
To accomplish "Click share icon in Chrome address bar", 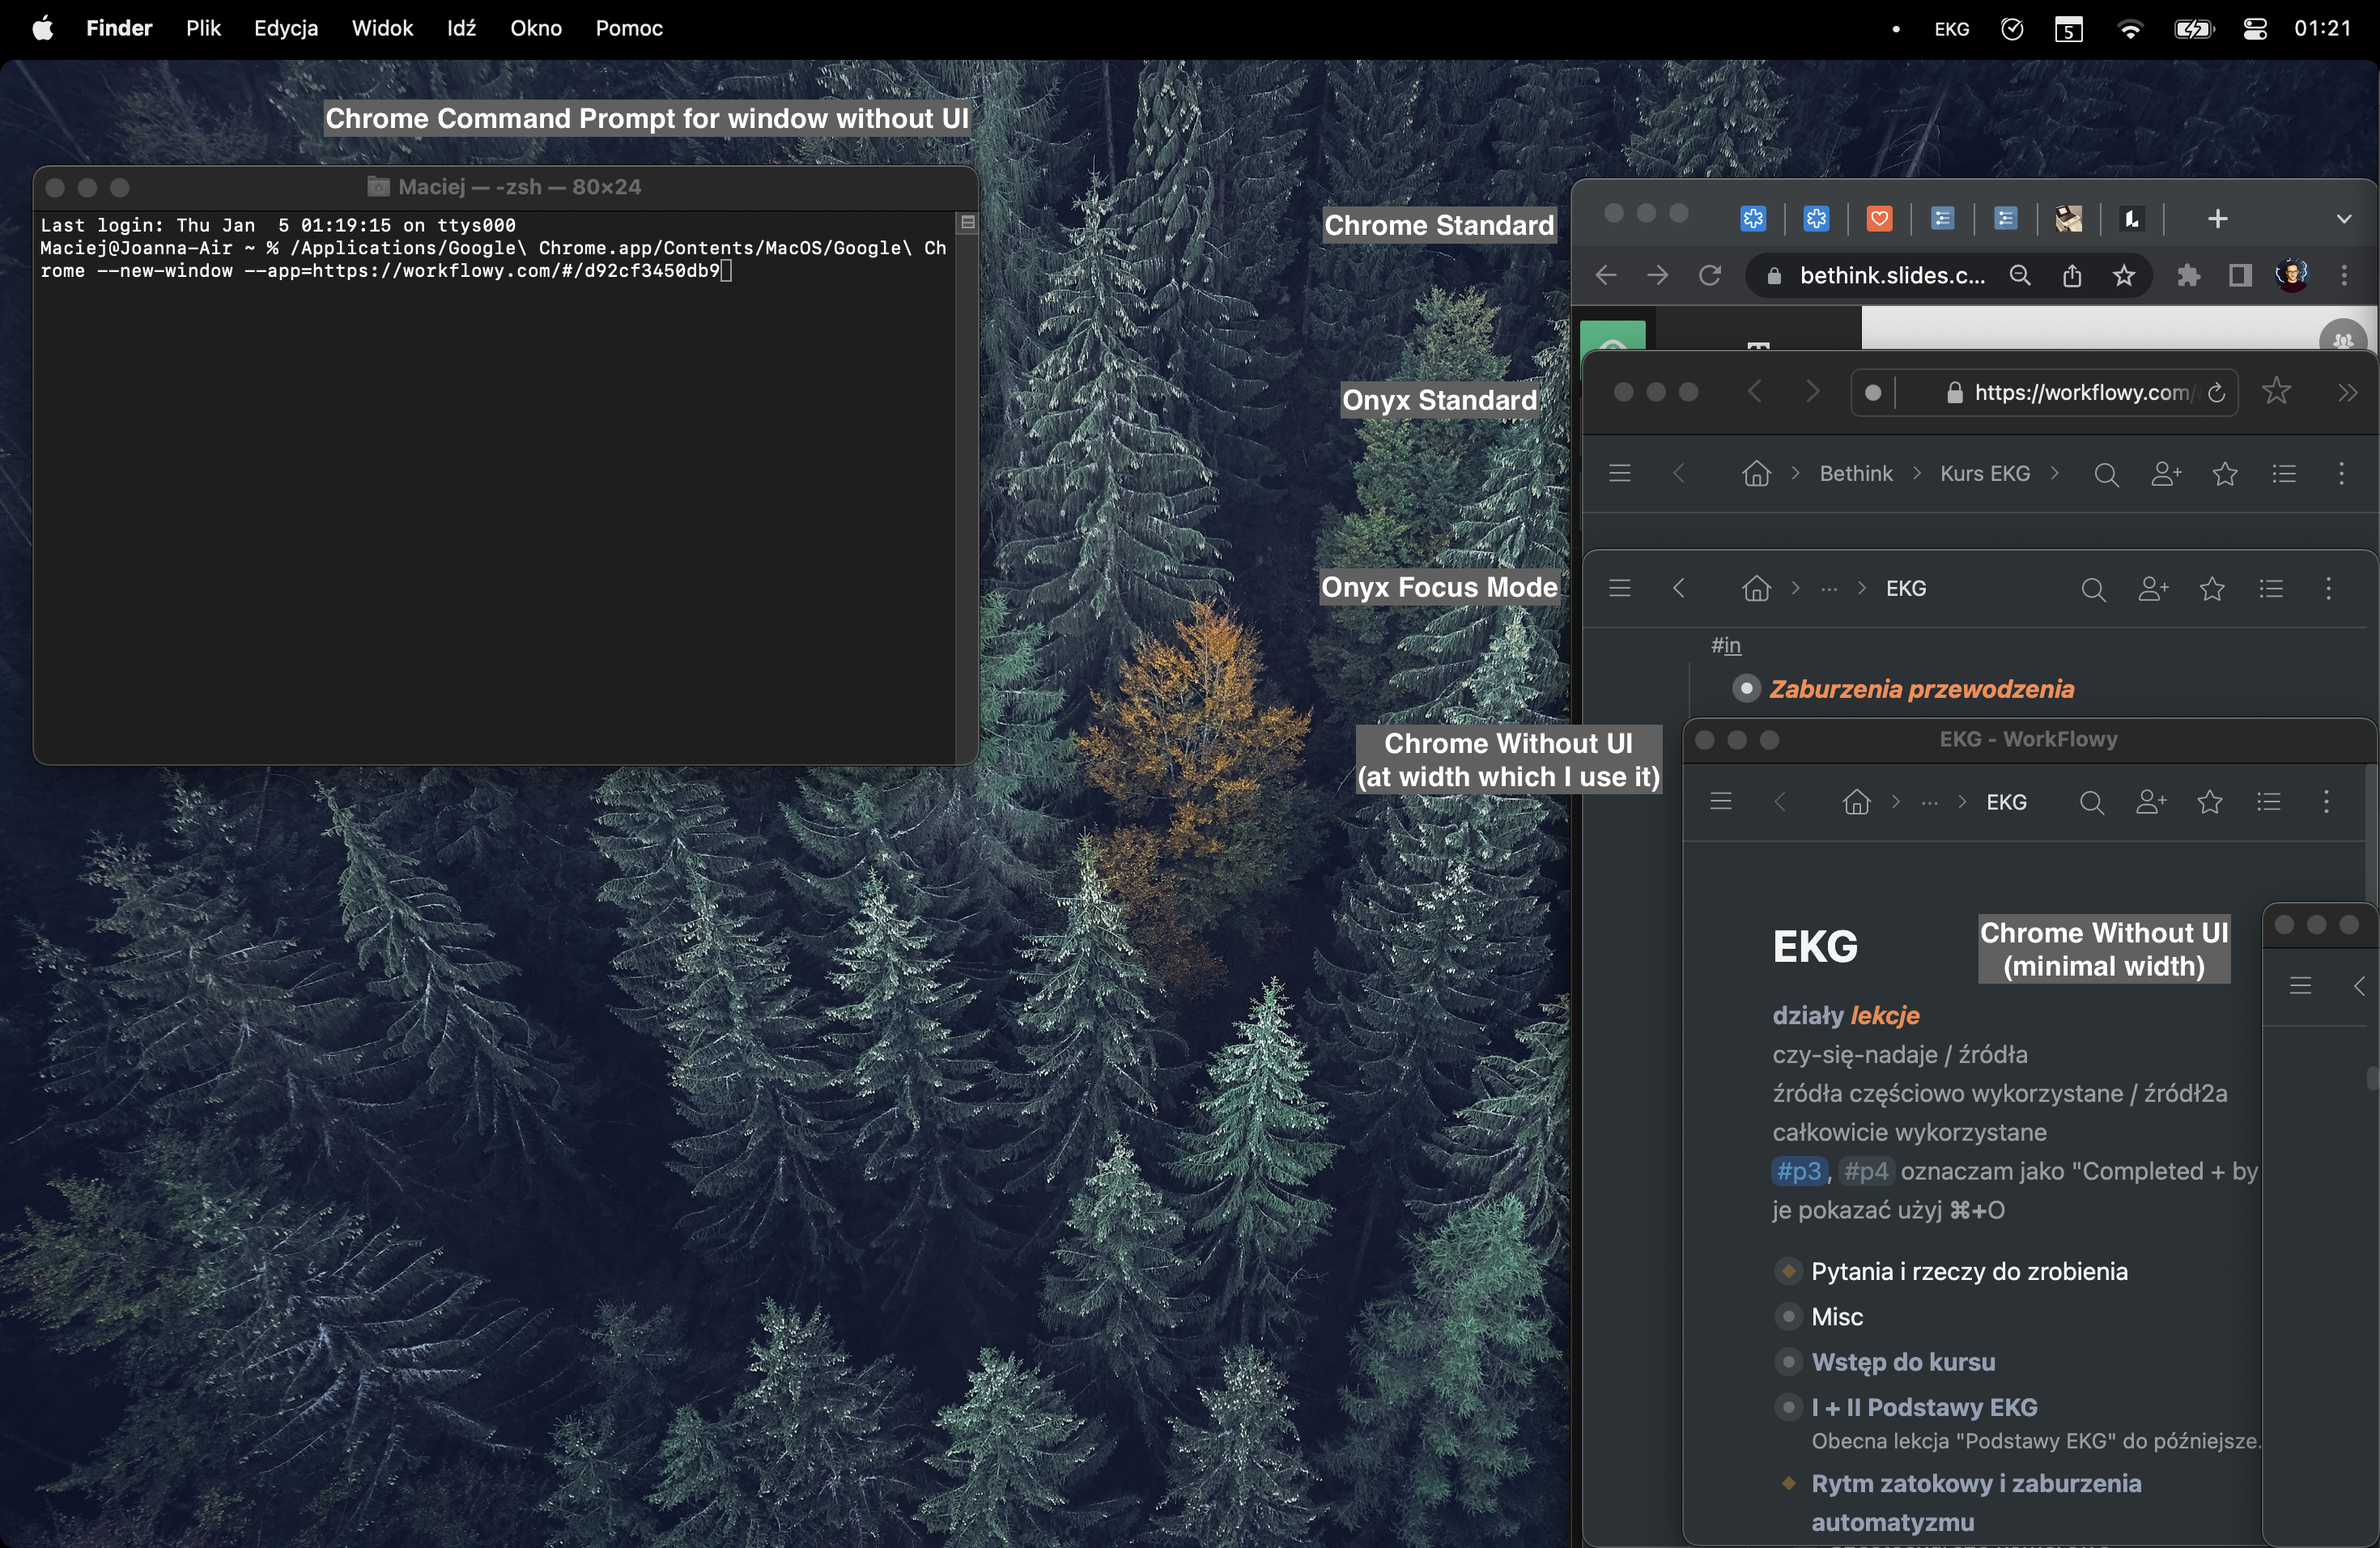I will (2072, 276).
